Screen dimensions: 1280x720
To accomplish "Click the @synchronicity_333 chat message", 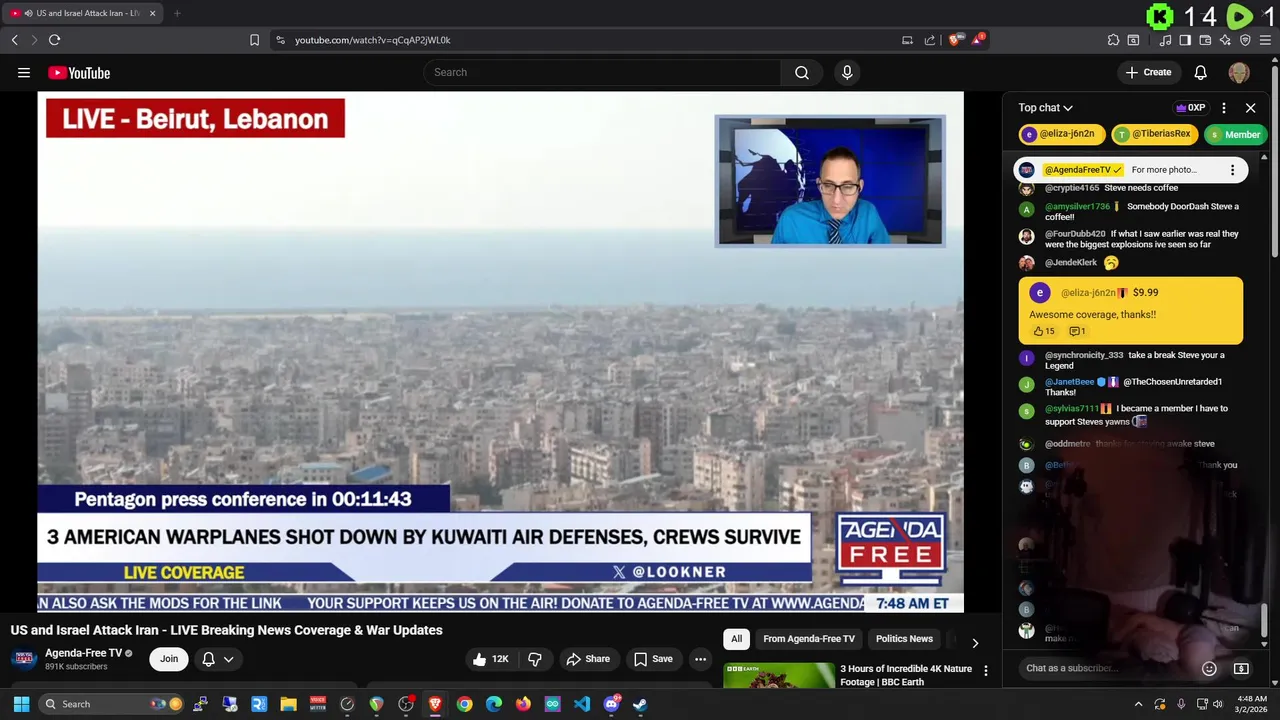I will [1134, 360].
